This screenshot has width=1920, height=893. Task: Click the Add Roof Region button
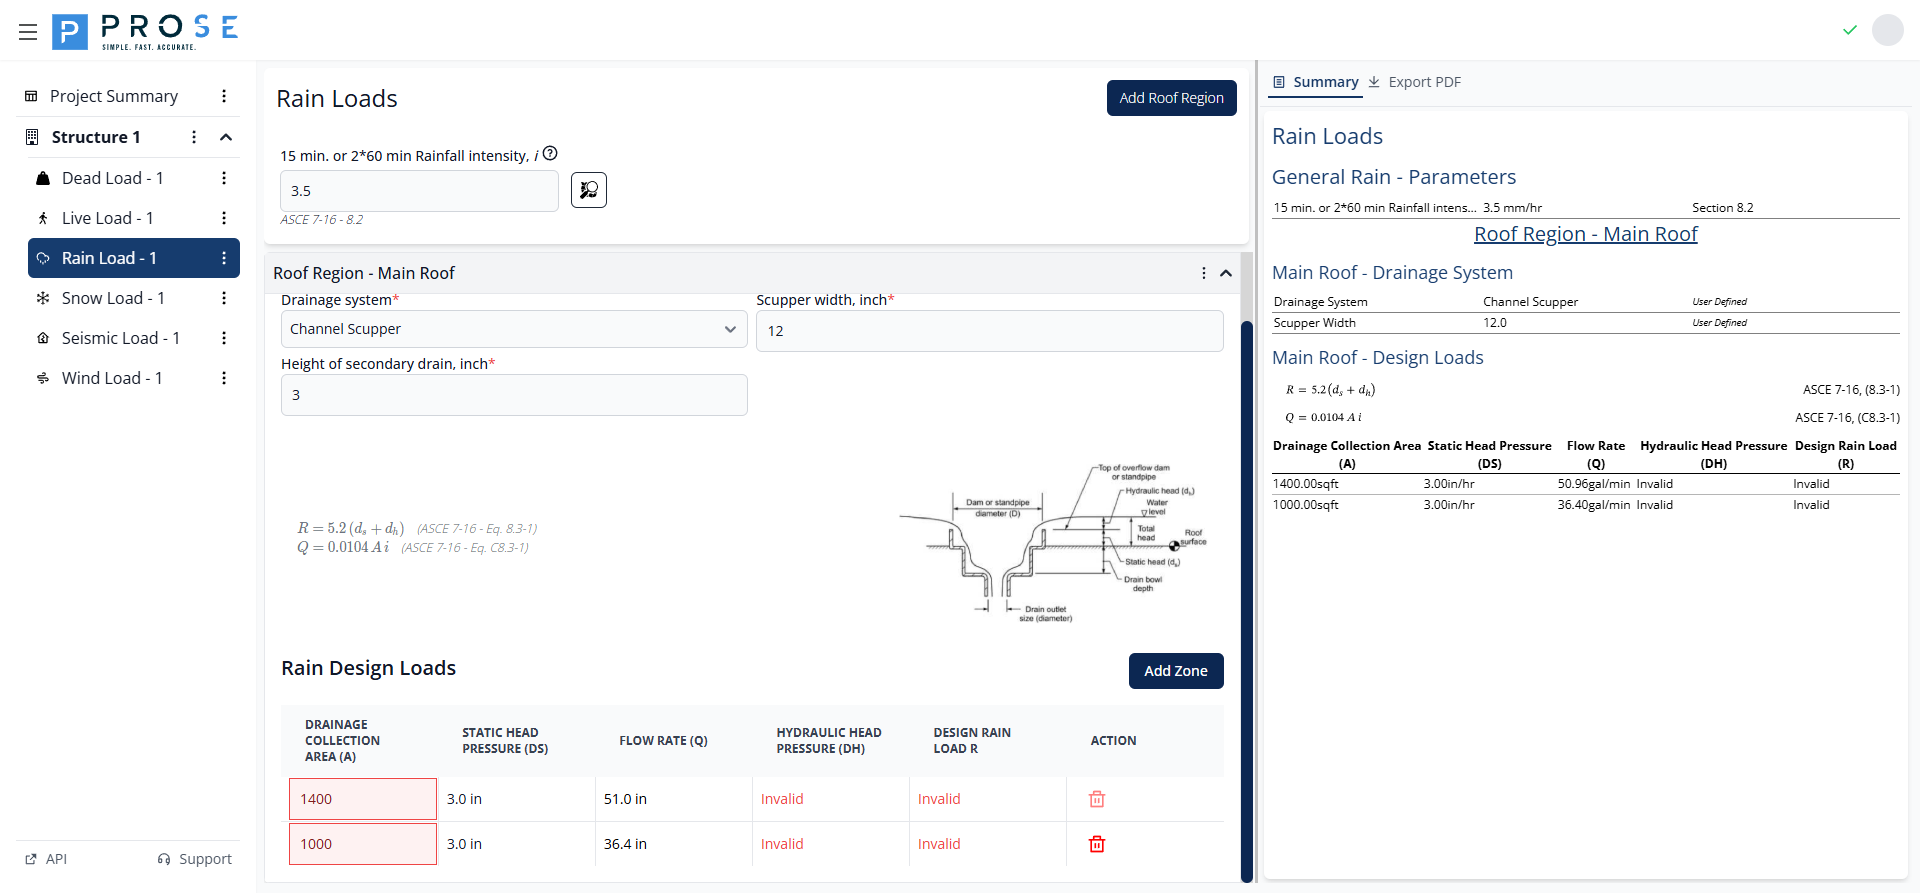[x=1171, y=98]
